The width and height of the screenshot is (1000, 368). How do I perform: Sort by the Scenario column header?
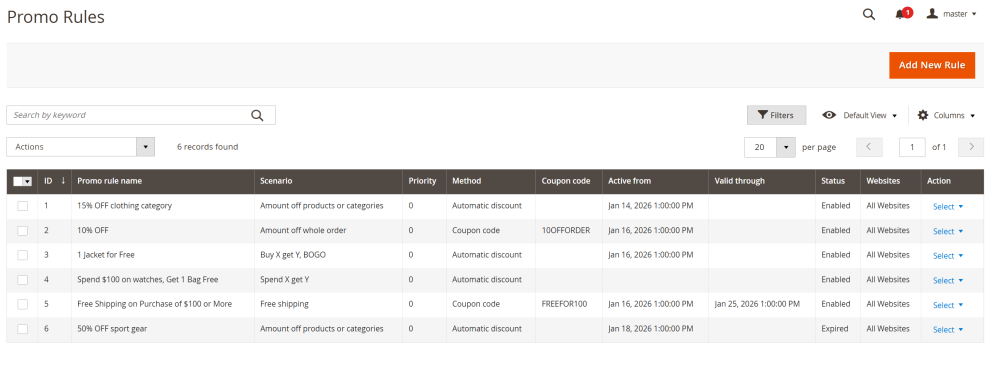328,181
